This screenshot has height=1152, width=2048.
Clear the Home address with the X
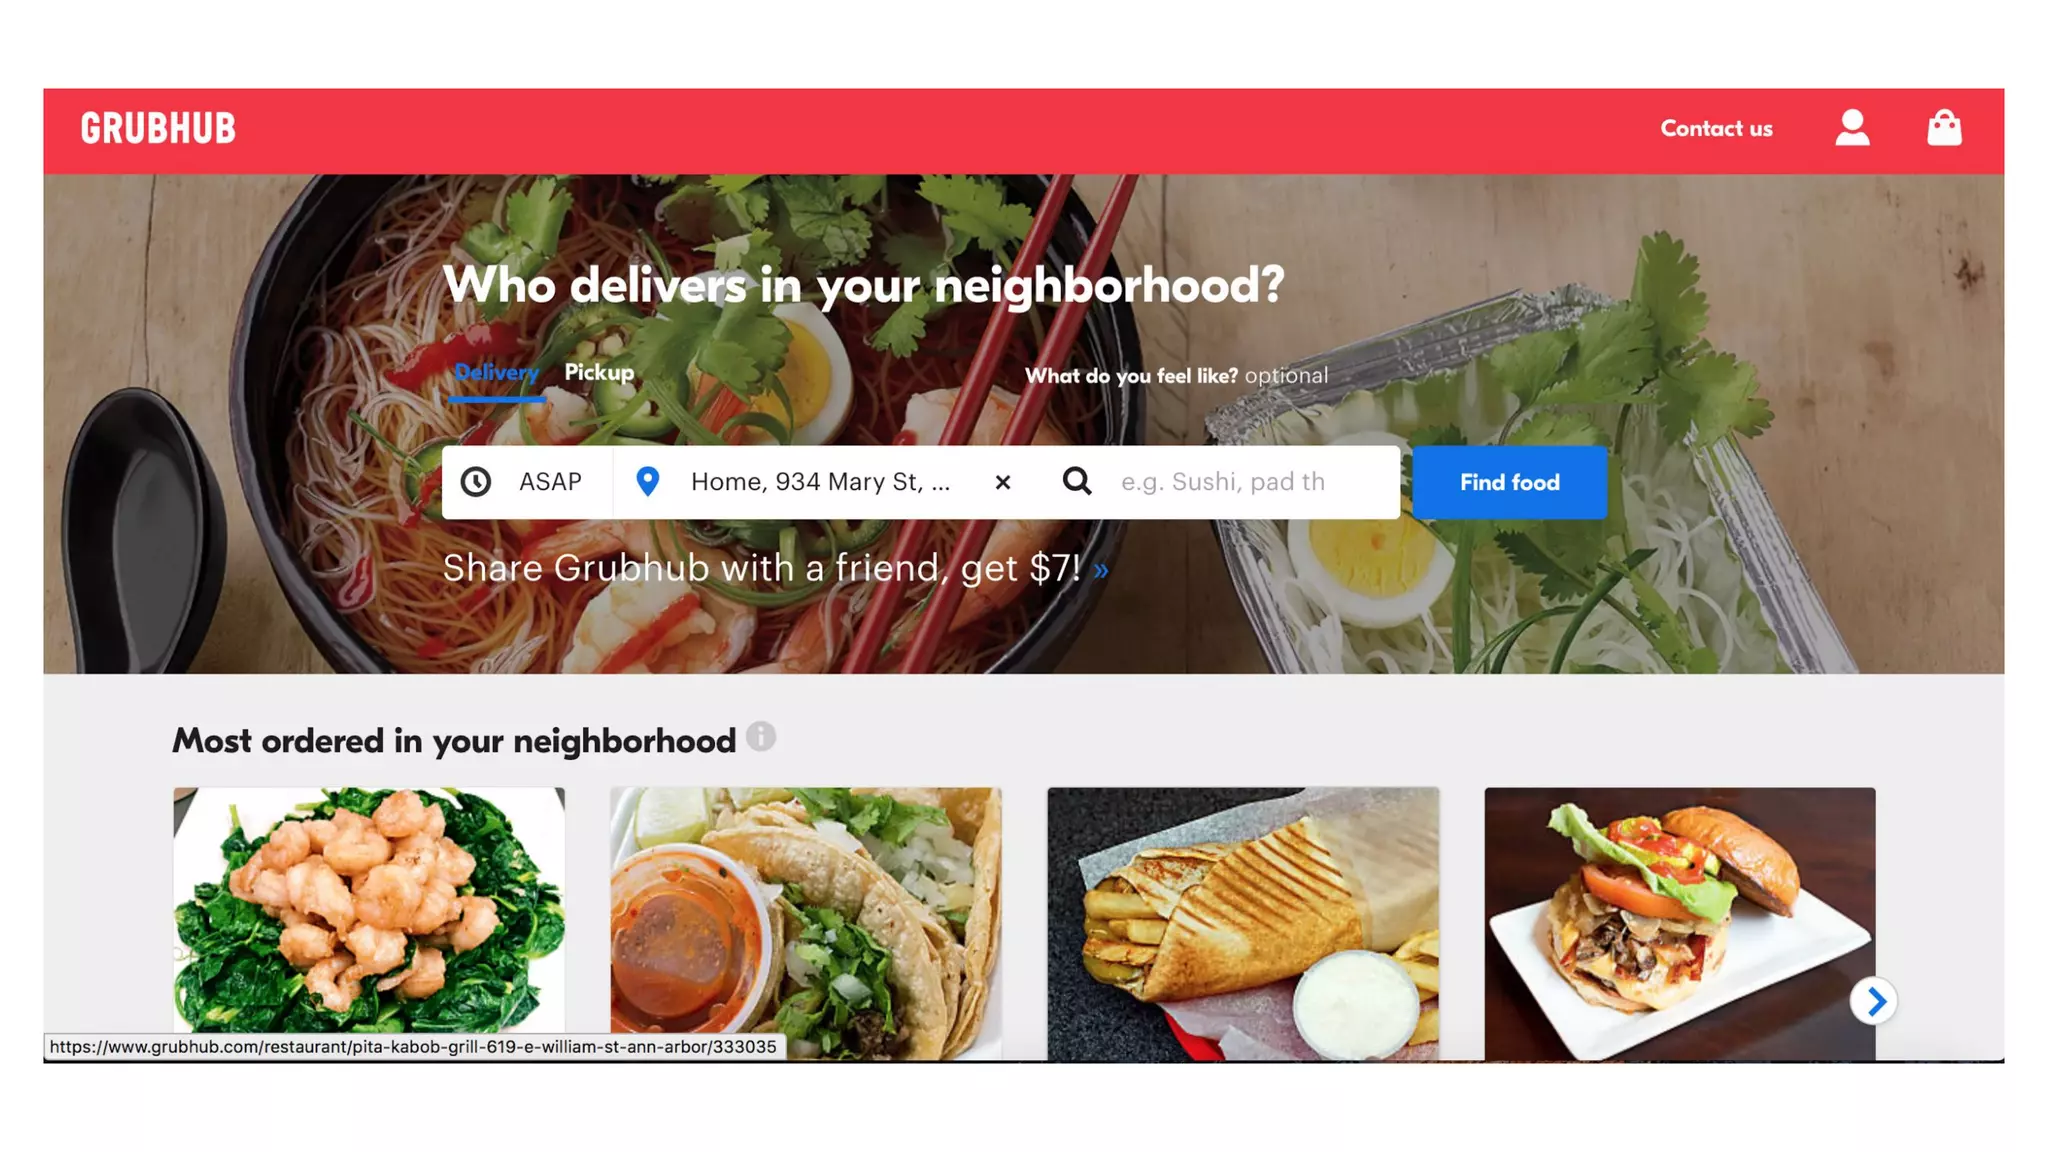(x=1003, y=482)
